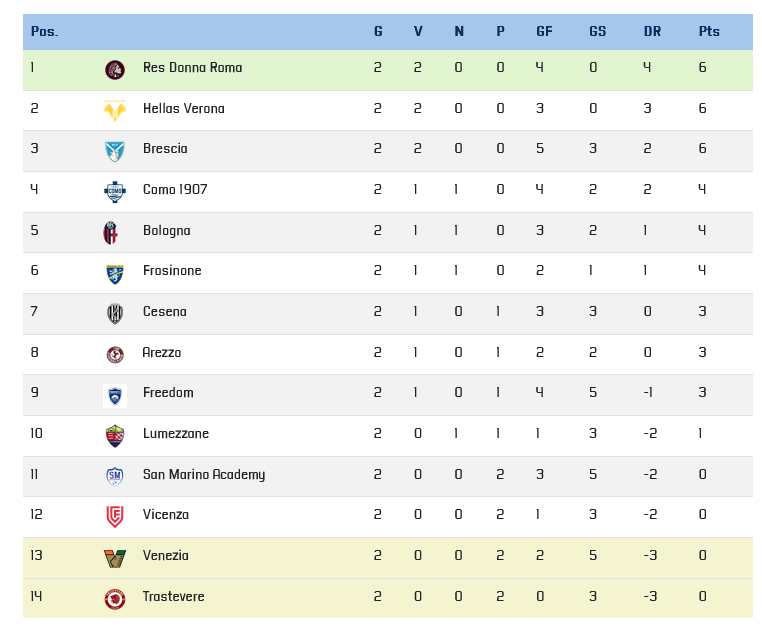The image size is (762, 629).
Task: Open the Venezia team logo
Action: click(115, 559)
